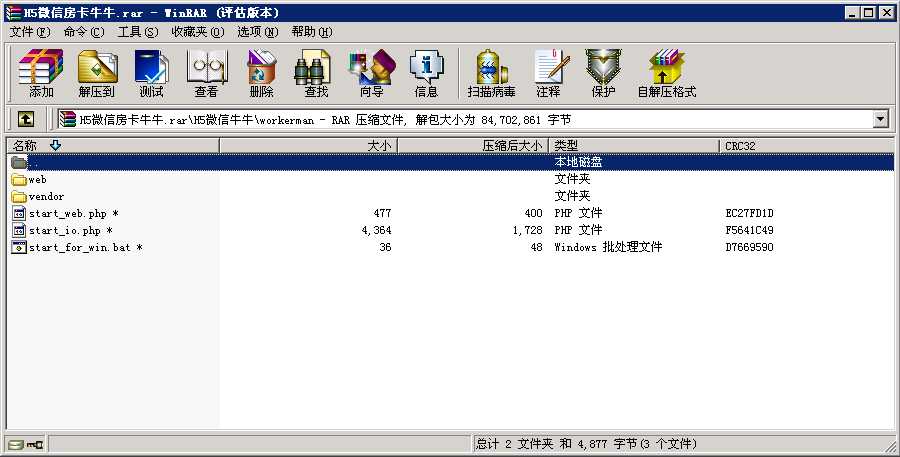The height and width of the screenshot is (457, 900).
Task: Run the 测试 (Test) archive tool
Action: [152, 73]
